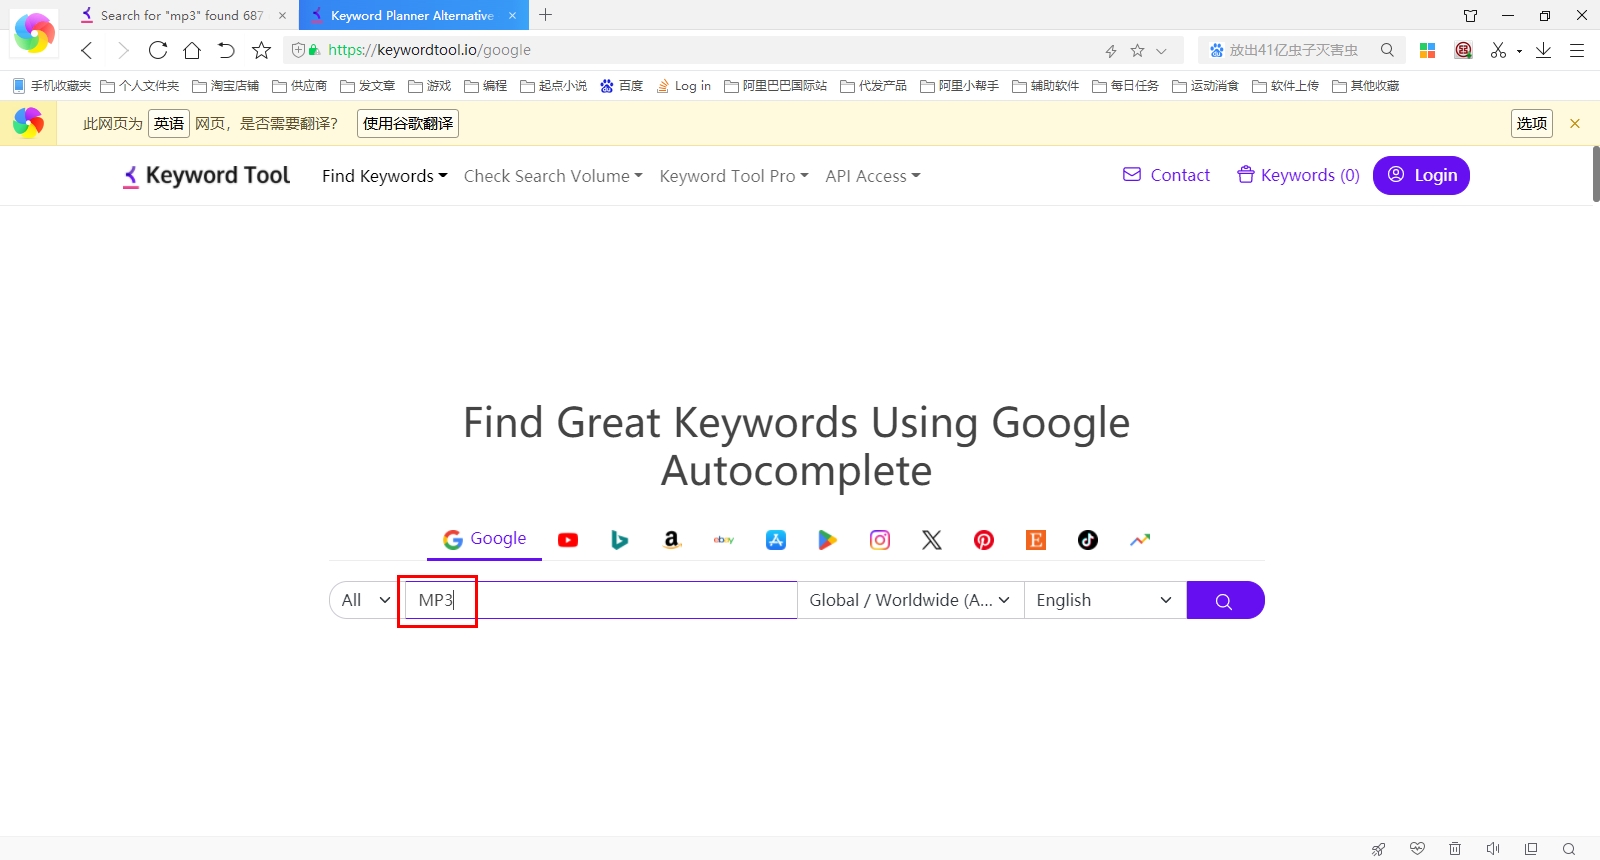Viewport: 1600px width, 860px height.
Task: Select the Keyword Planner Alternative browser tab
Action: point(412,15)
